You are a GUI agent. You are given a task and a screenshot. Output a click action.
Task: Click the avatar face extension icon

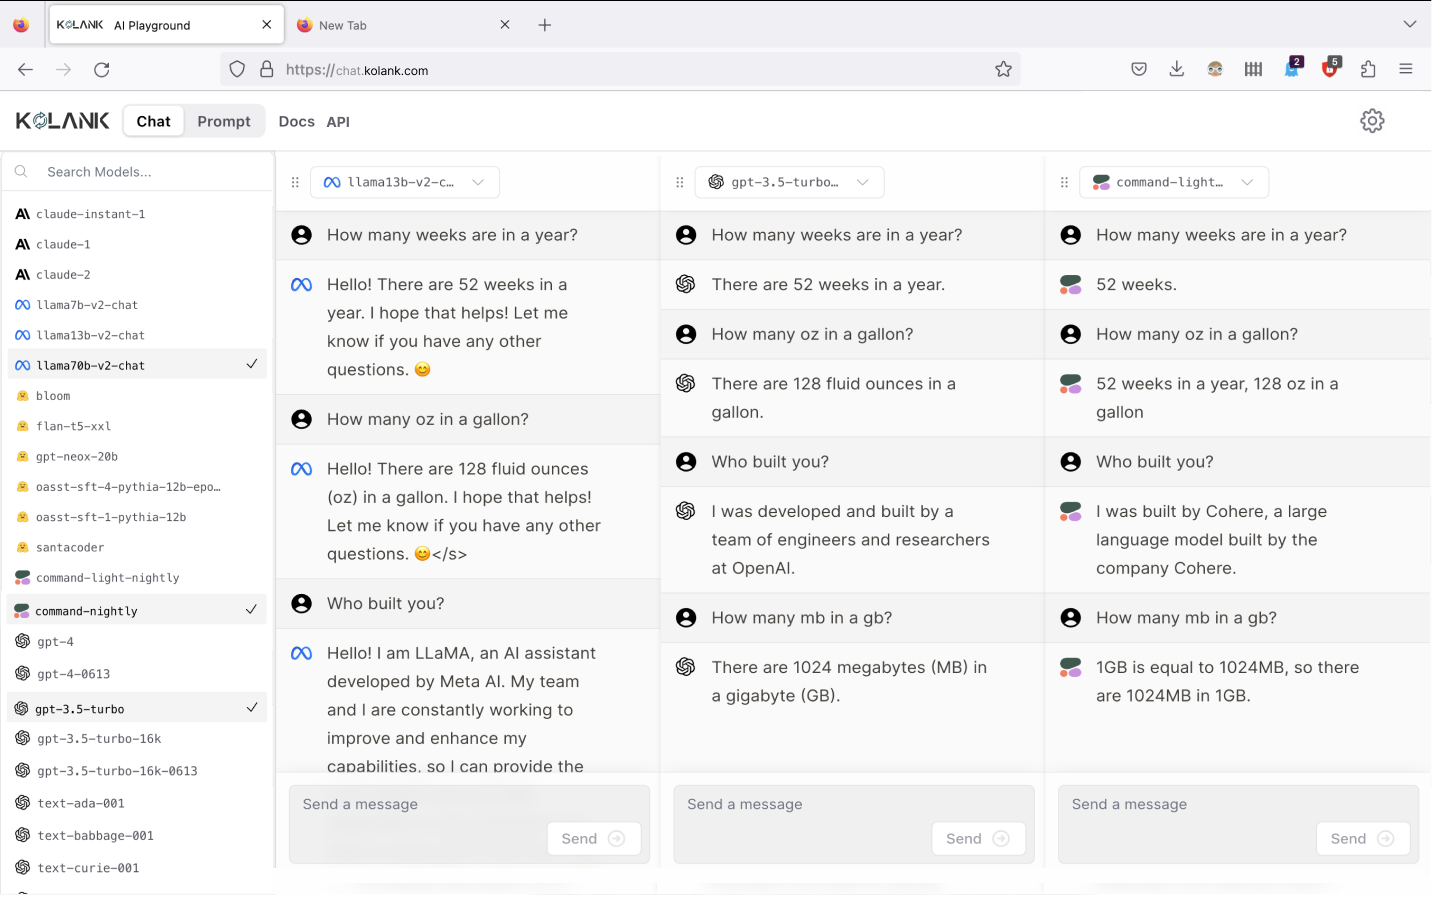click(x=1215, y=69)
